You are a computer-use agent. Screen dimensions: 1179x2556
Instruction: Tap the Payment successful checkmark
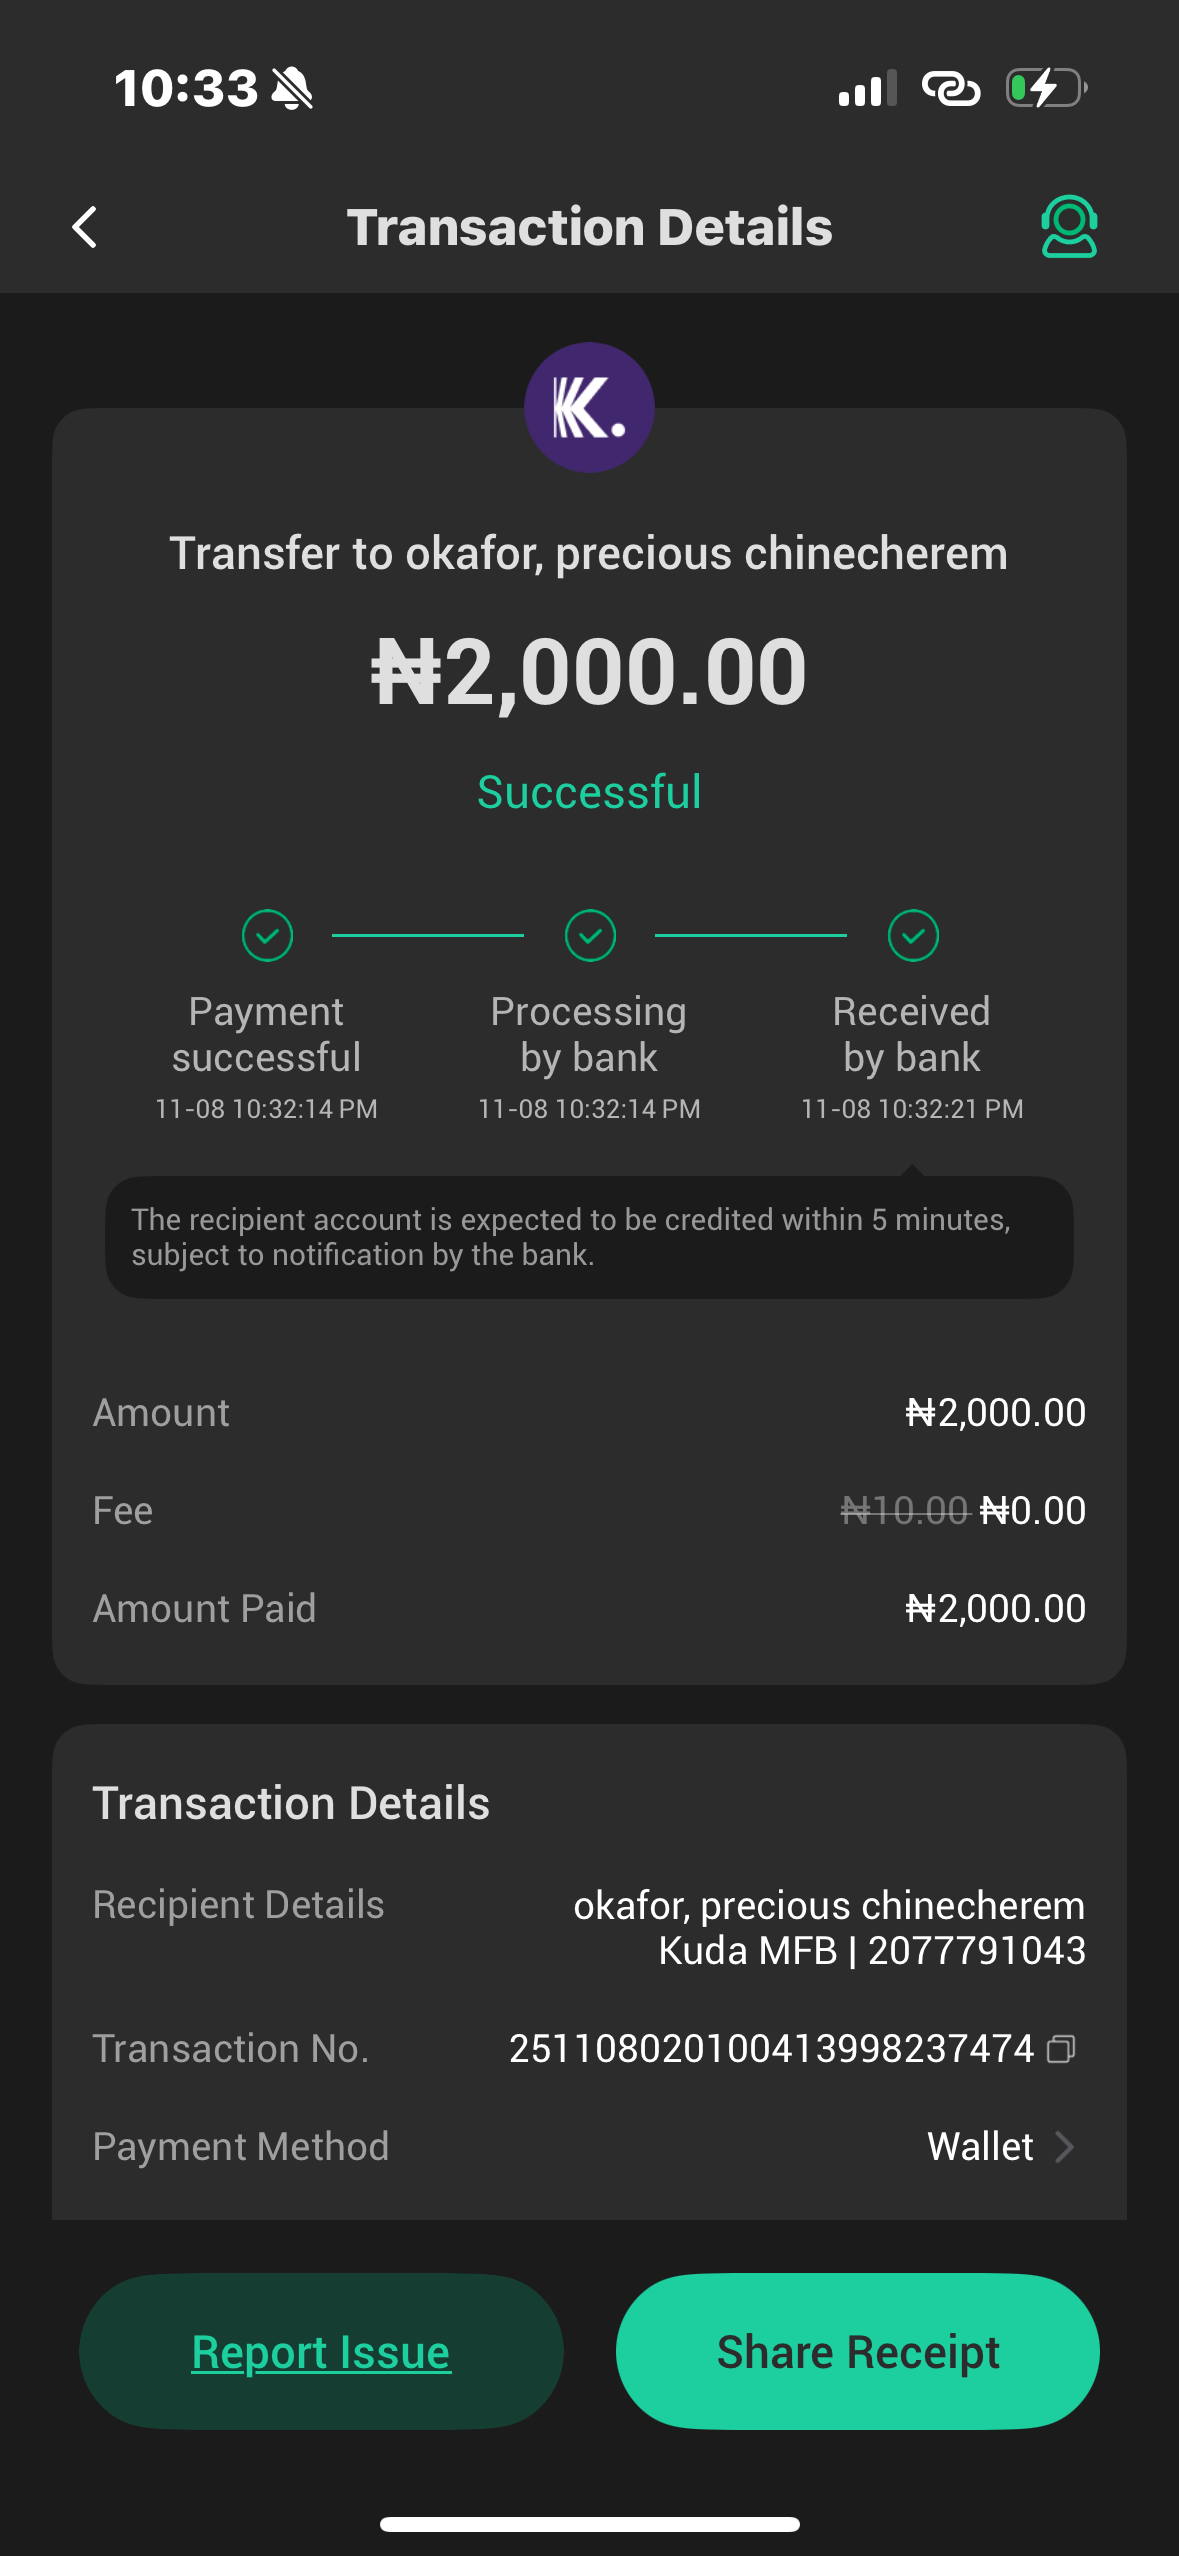267,936
